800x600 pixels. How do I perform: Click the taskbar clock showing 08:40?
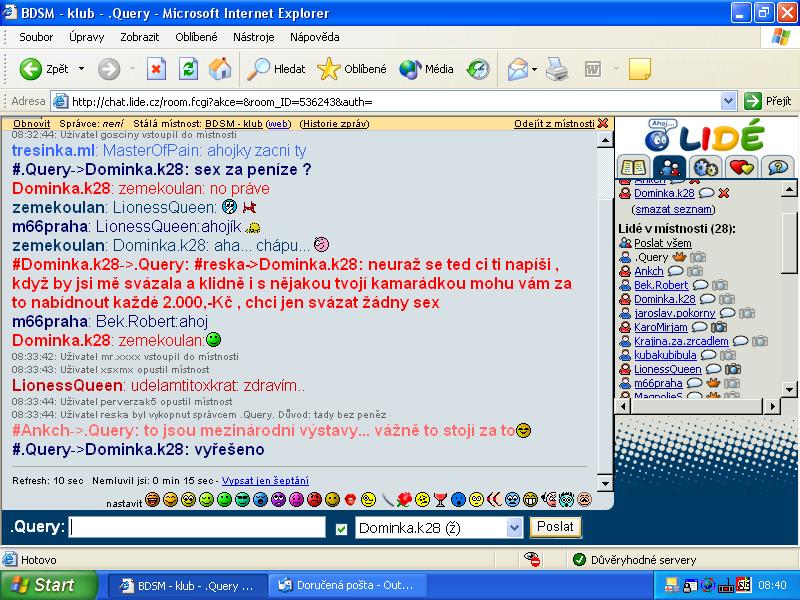point(772,585)
